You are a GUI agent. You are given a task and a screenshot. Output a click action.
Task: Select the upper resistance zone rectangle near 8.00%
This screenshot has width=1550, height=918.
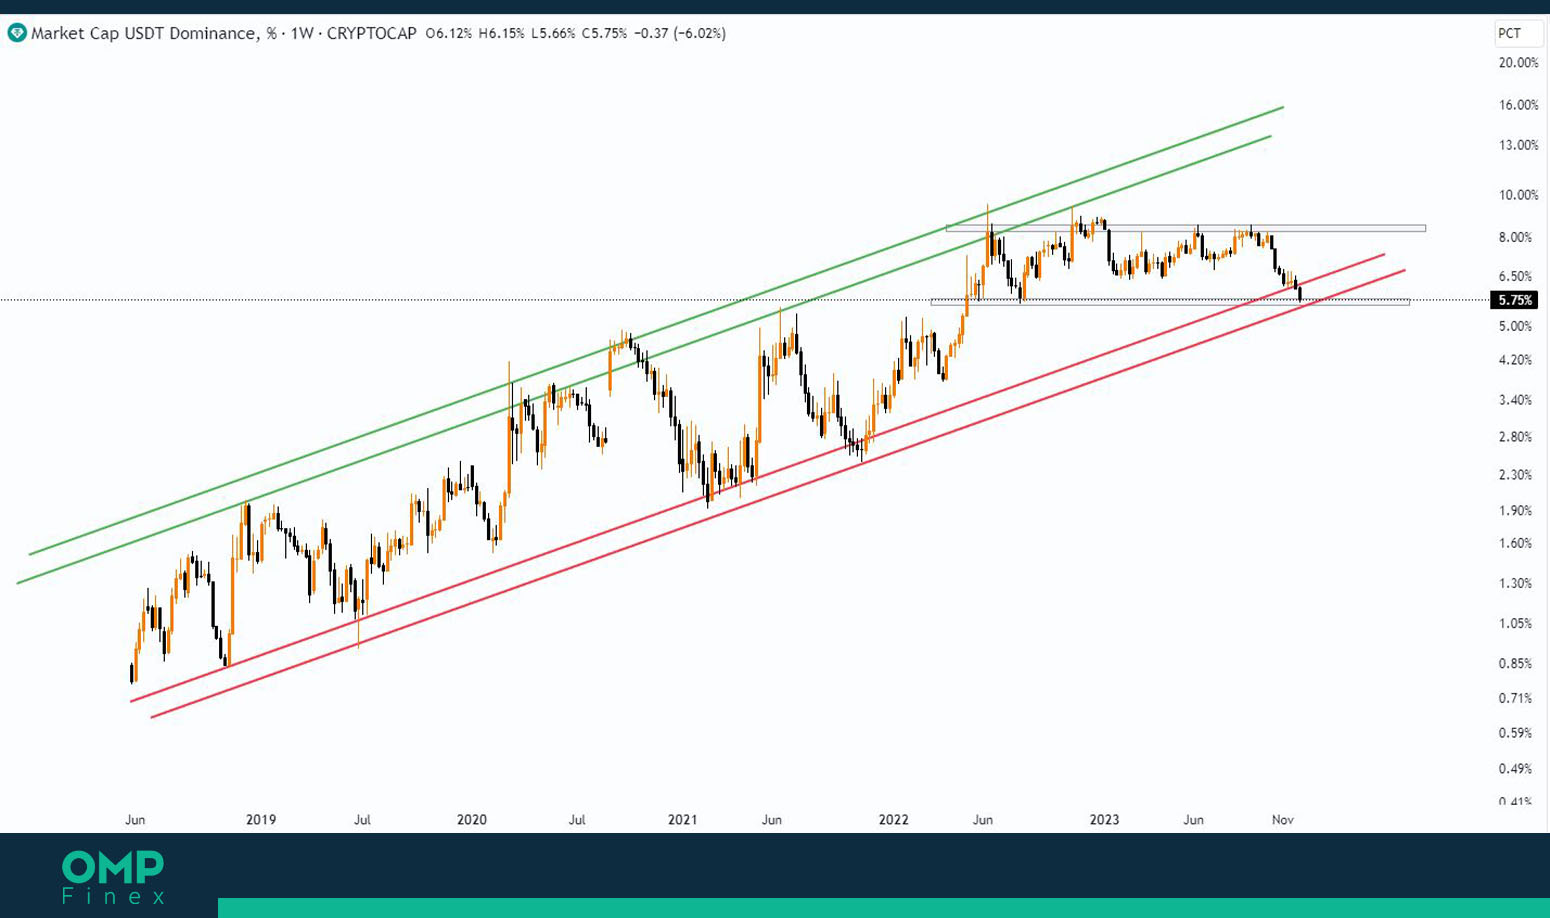click(1185, 228)
